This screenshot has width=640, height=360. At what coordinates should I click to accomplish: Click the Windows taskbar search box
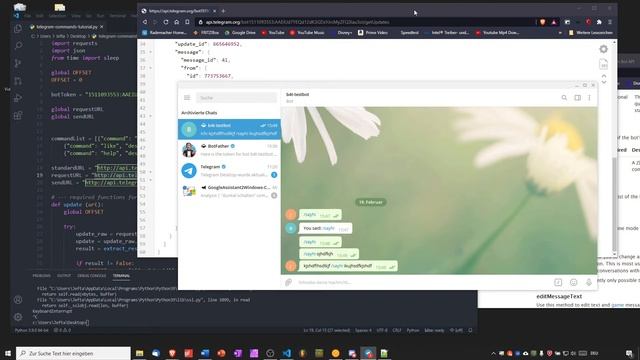pos(73,353)
